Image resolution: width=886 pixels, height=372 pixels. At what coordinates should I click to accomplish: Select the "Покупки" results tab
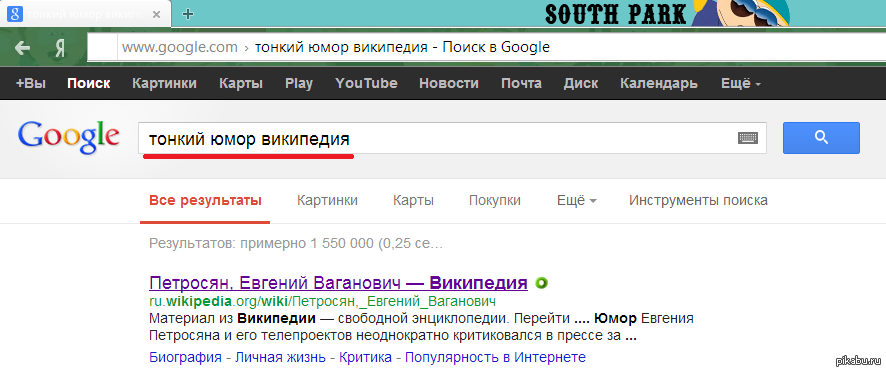click(495, 200)
